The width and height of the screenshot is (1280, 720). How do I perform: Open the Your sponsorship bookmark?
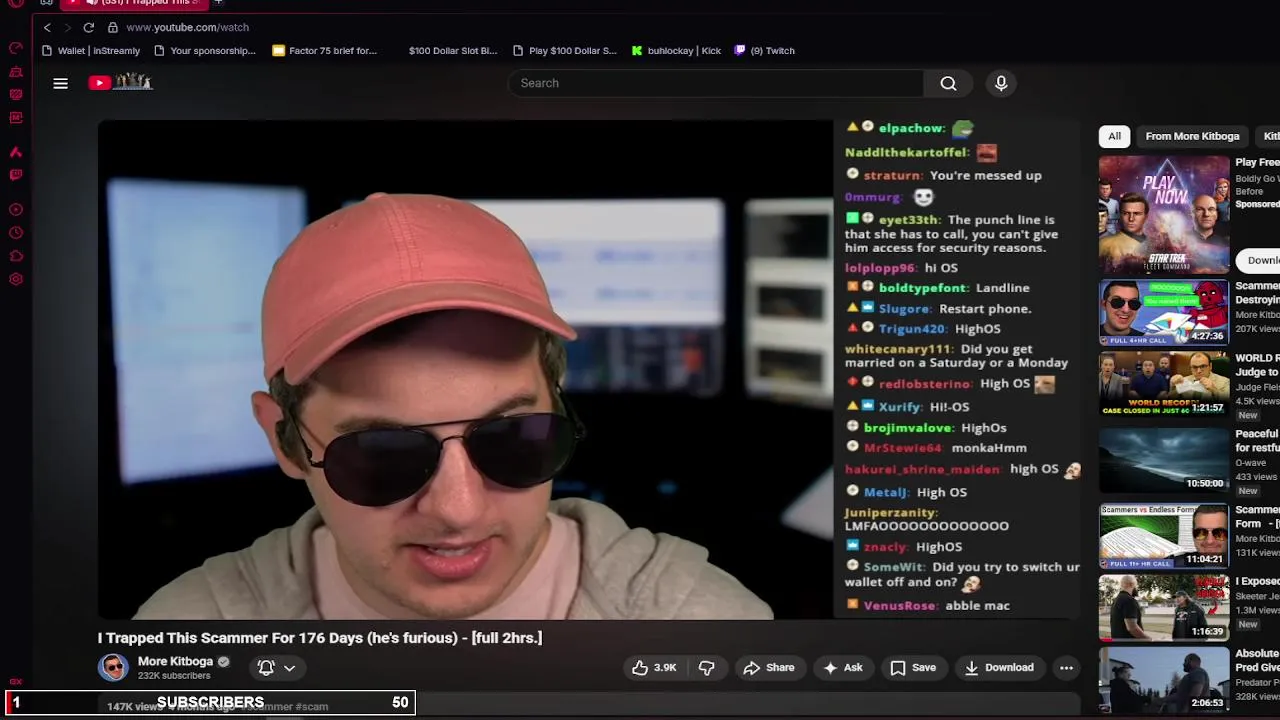click(204, 51)
